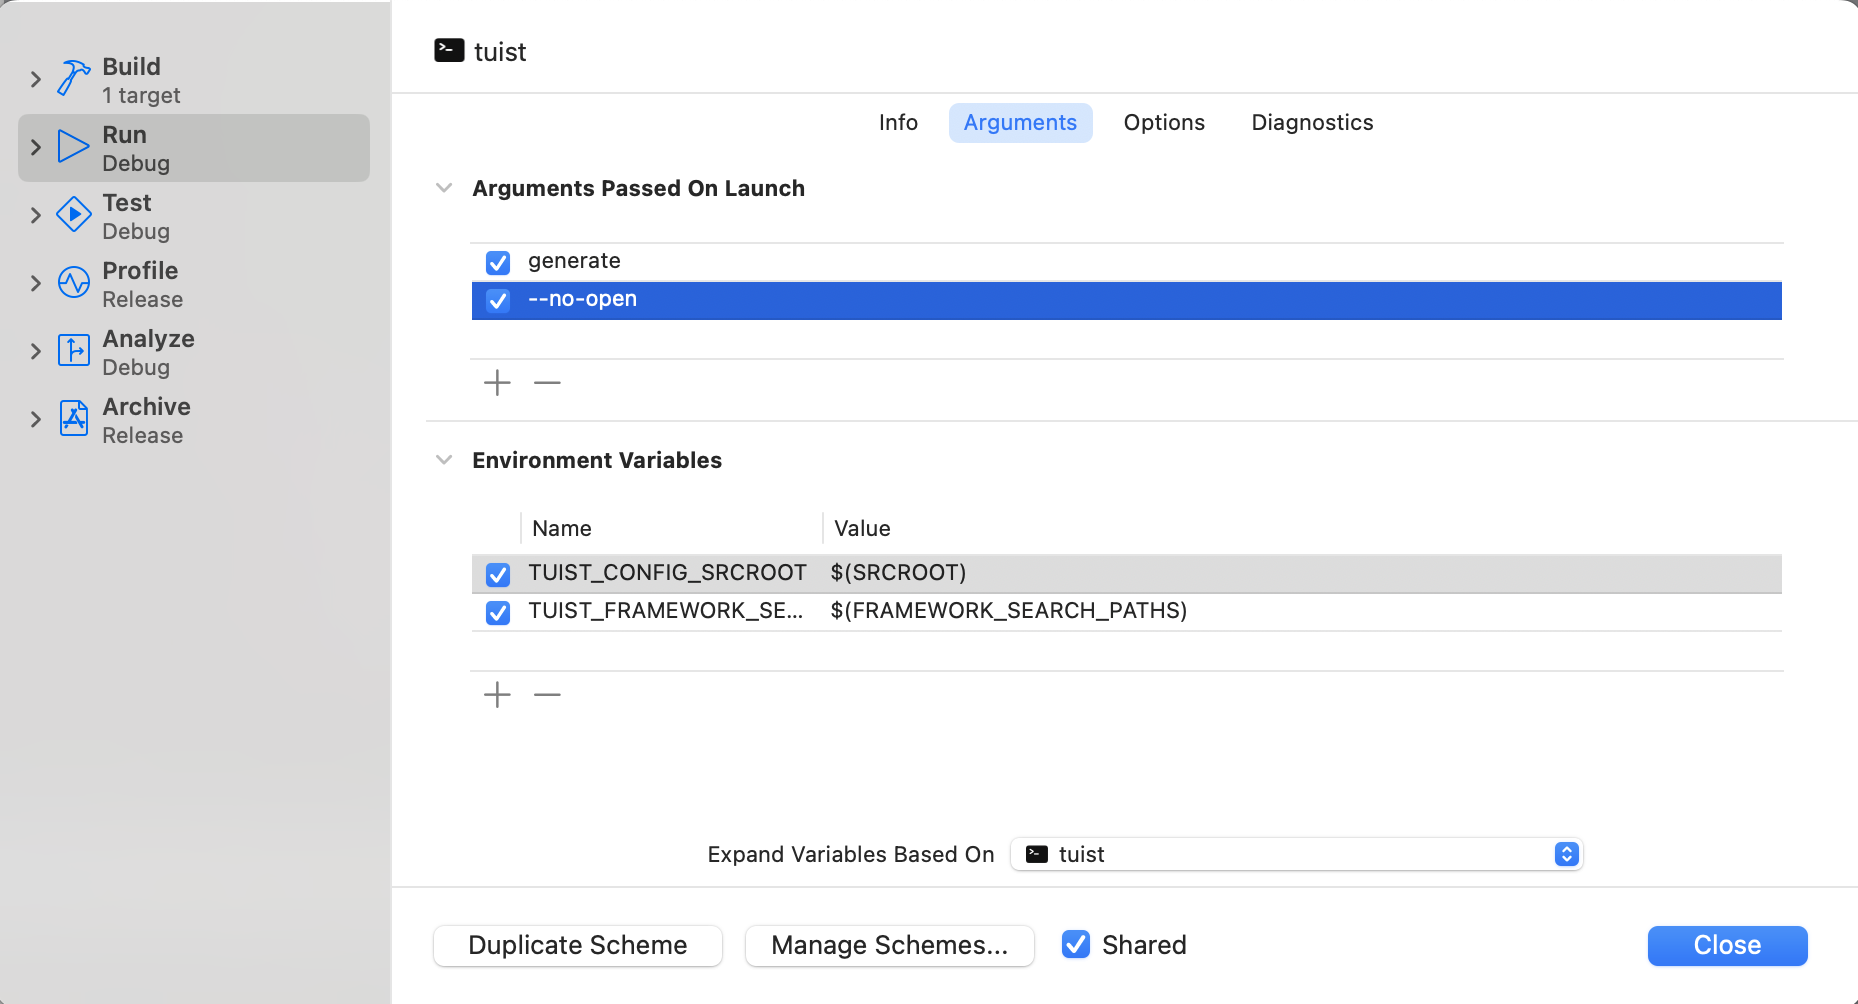This screenshot has width=1858, height=1004.
Task: Disable the generate argument checkbox
Action: pyautogui.click(x=498, y=263)
